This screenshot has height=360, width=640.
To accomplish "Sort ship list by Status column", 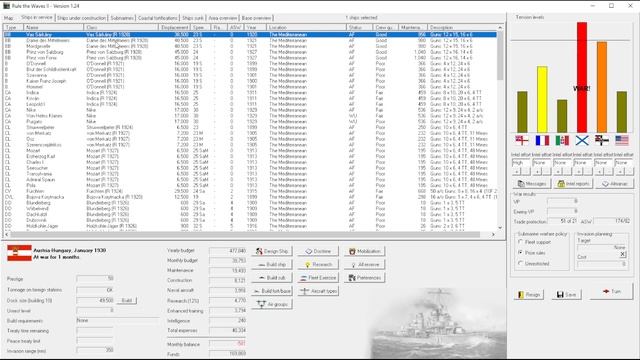I will click(359, 27).
